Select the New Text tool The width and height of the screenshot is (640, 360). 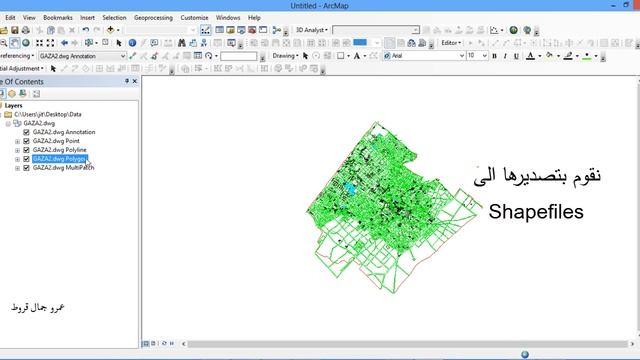[357, 56]
